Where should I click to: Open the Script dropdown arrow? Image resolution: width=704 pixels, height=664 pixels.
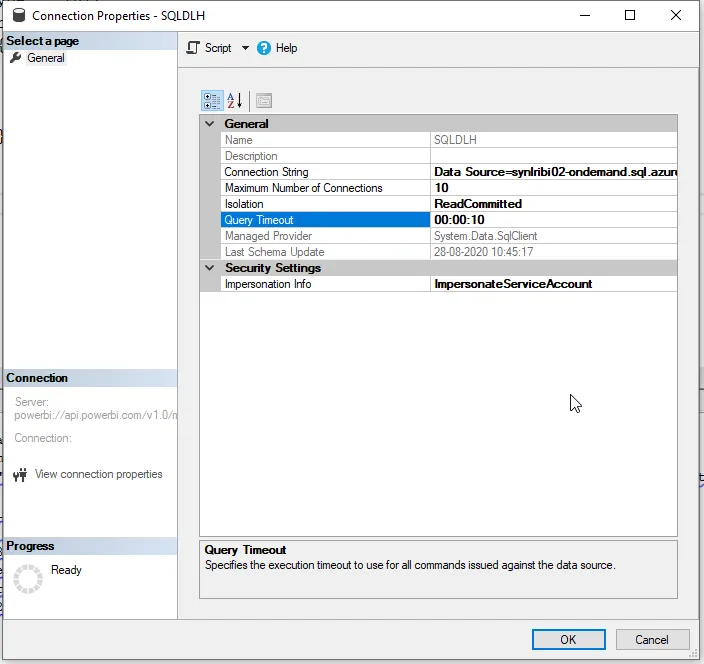pyautogui.click(x=245, y=48)
